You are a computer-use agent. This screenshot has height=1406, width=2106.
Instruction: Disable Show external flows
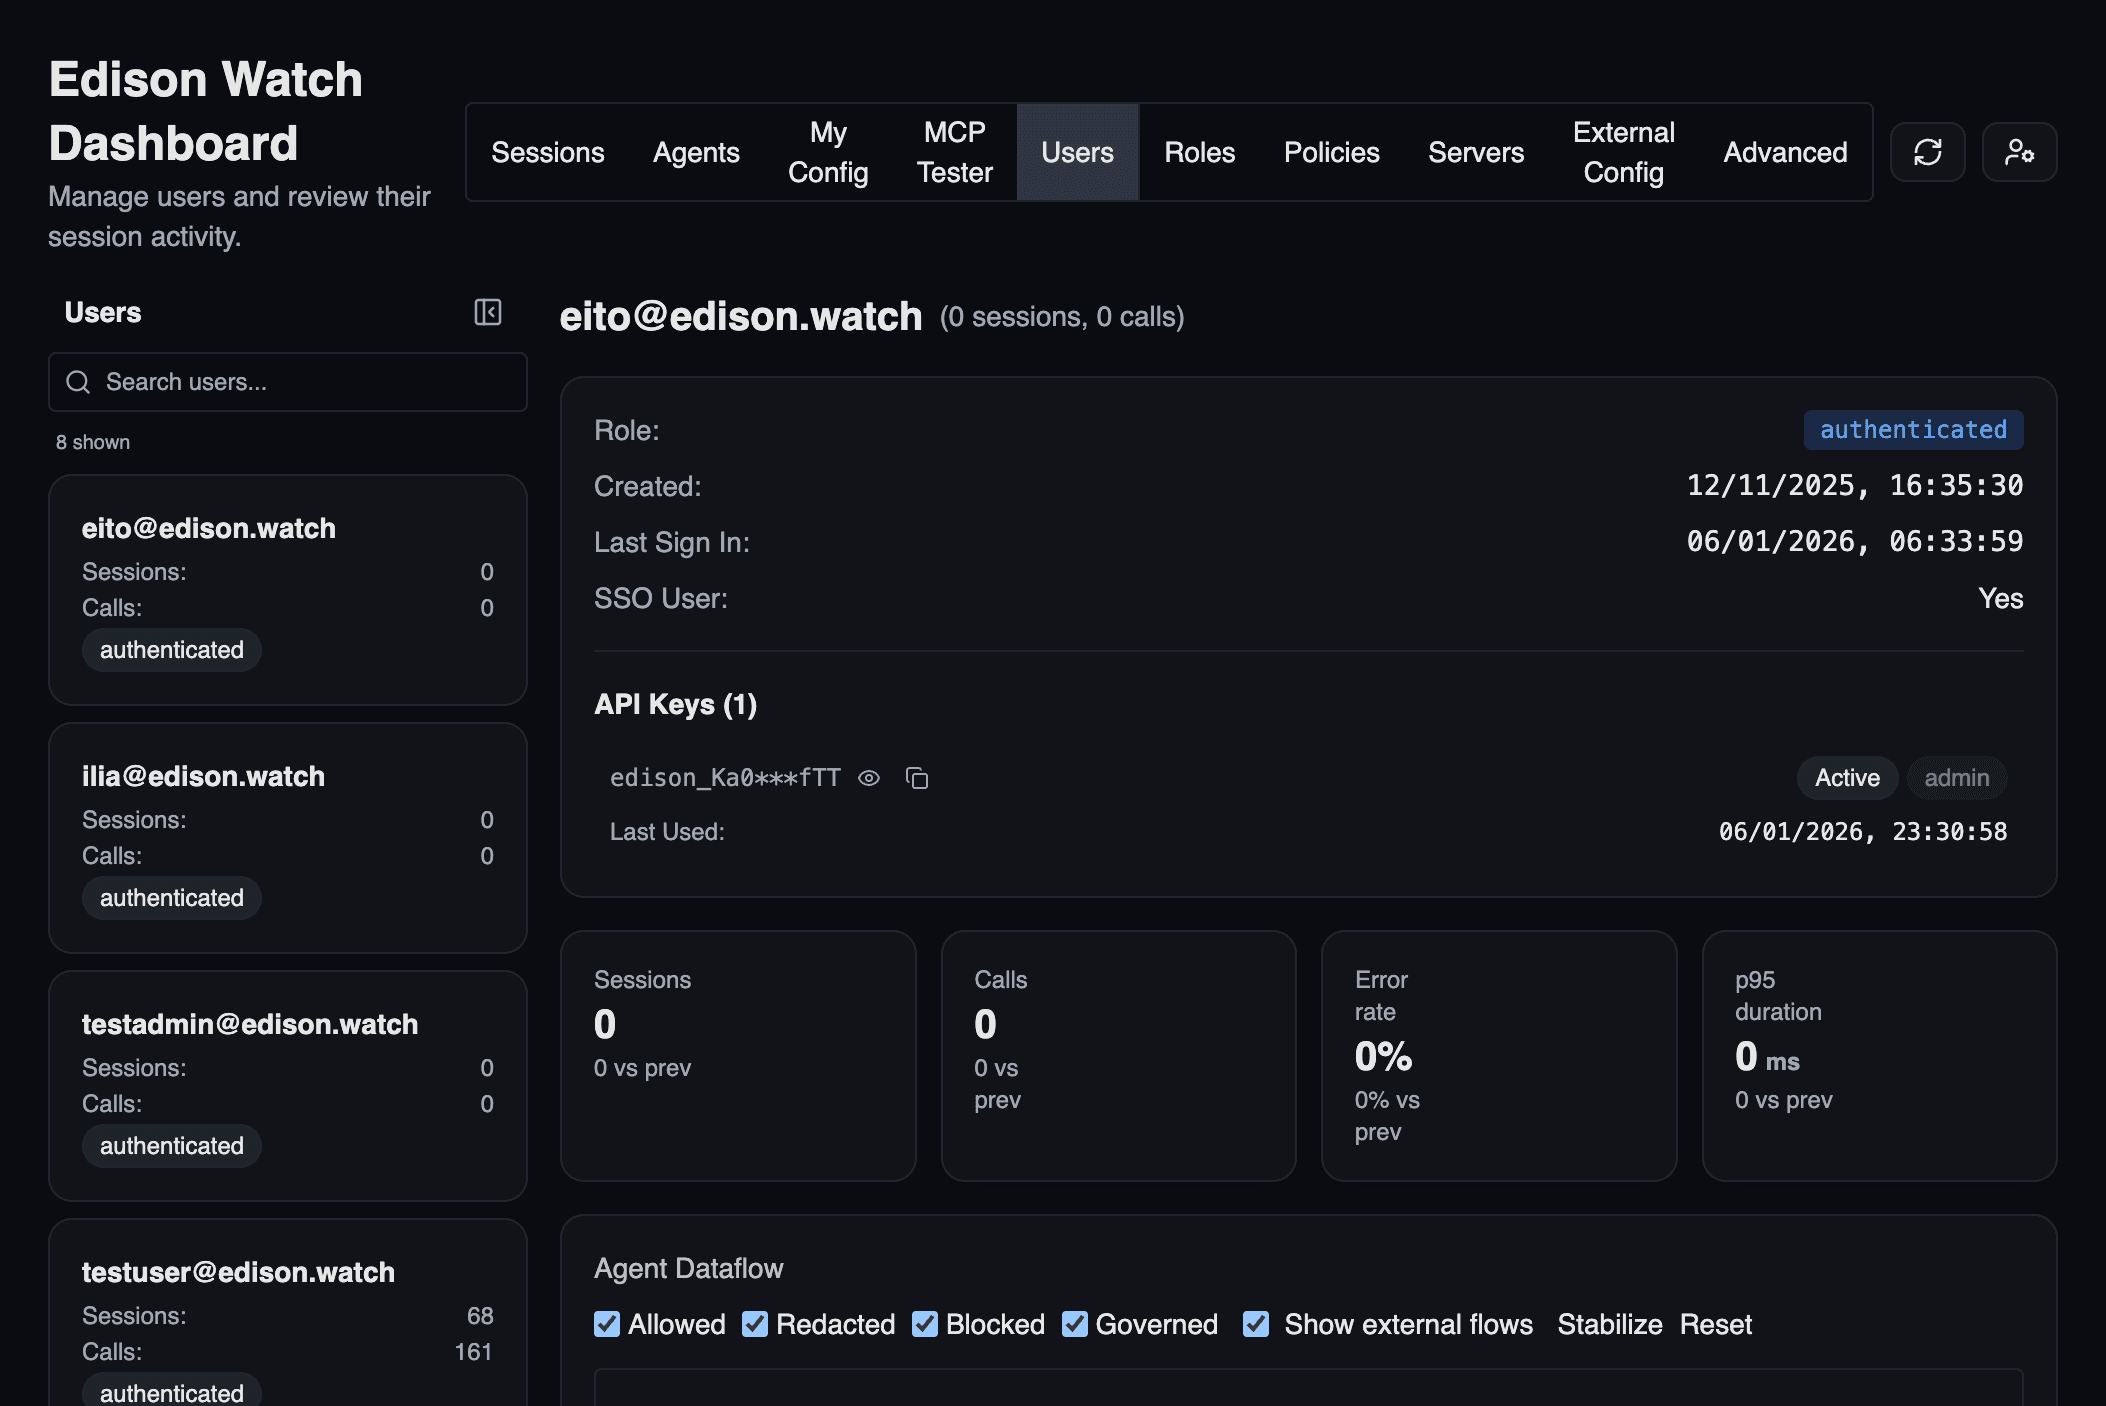coord(1255,1324)
